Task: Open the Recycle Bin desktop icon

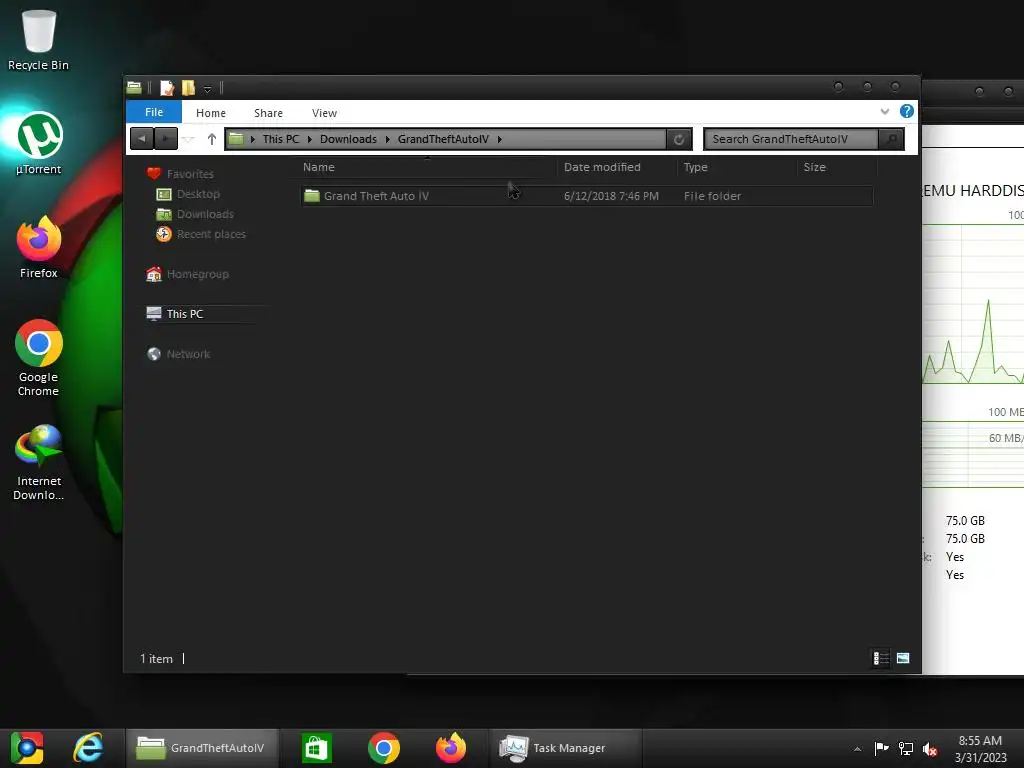Action: (x=38, y=39)
